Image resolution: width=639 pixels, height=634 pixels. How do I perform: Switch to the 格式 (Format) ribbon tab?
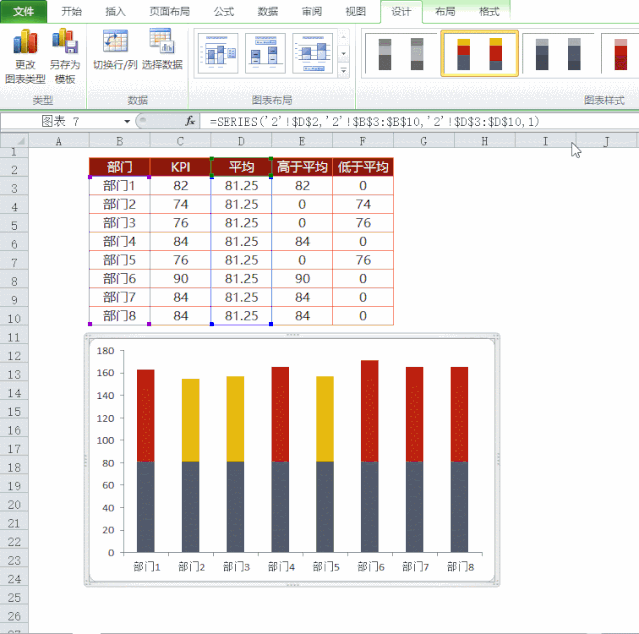click(489, 12)
